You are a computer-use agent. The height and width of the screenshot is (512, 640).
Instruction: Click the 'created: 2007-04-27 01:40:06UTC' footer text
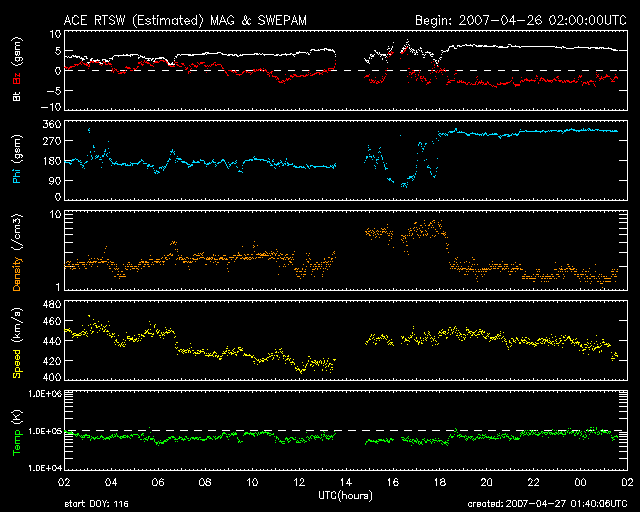(x=547, y=504)
